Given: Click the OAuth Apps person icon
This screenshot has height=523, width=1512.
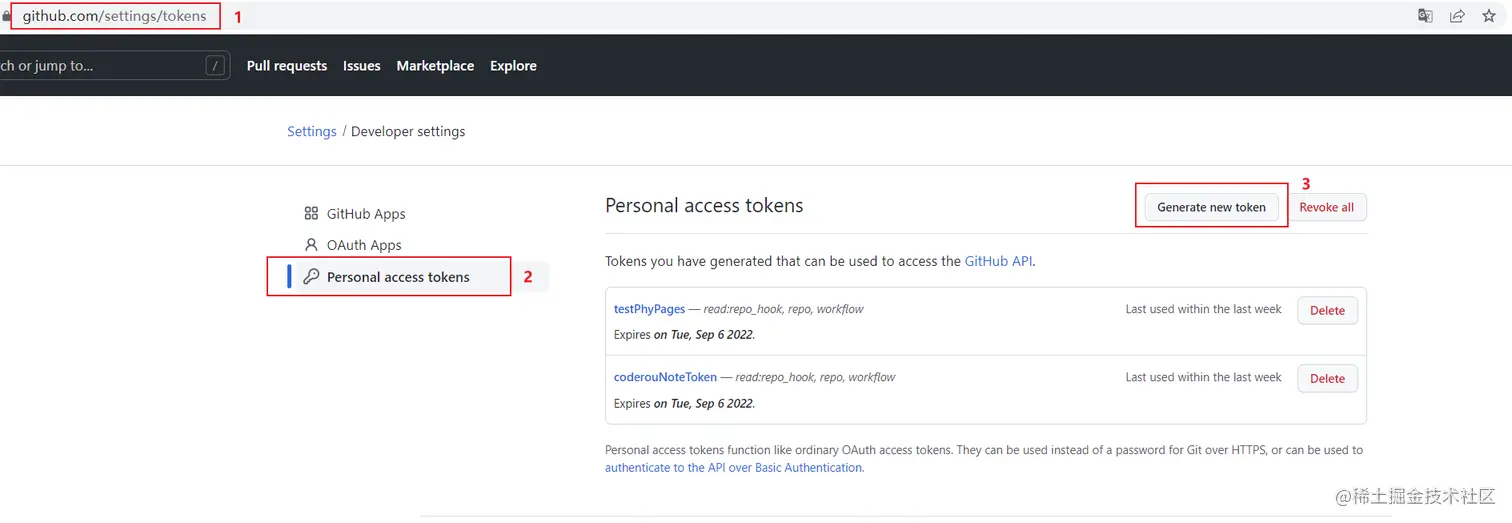Looking at the screenshot, I should point(311,244).
